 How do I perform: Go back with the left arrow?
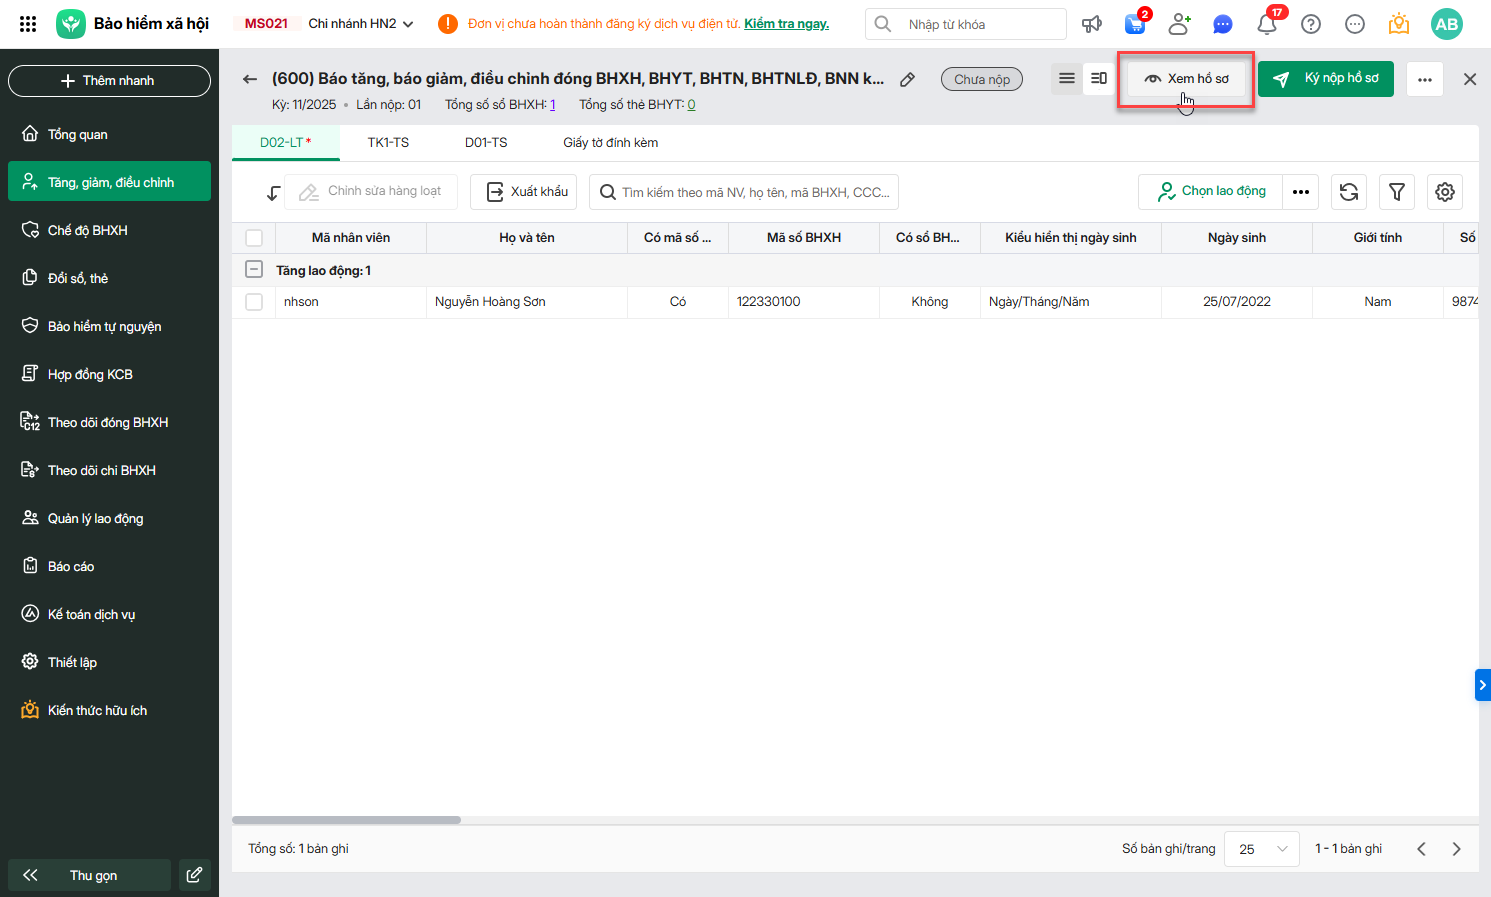[x=250, y=79]
